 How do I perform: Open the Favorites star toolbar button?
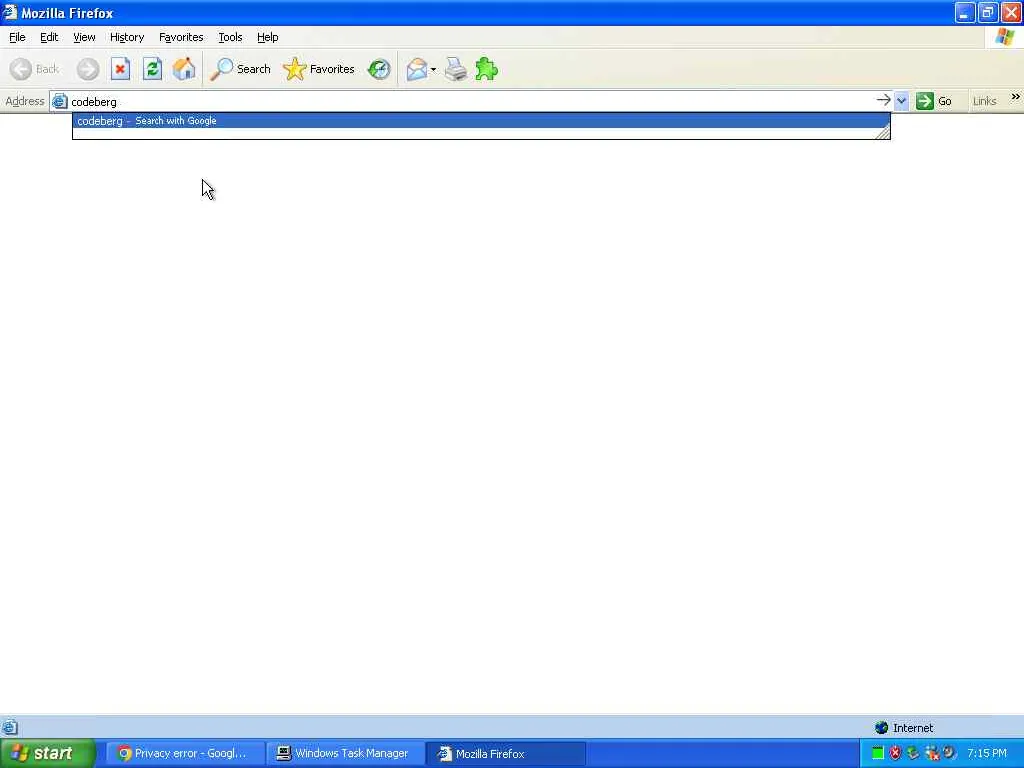(x=319, y=69)
